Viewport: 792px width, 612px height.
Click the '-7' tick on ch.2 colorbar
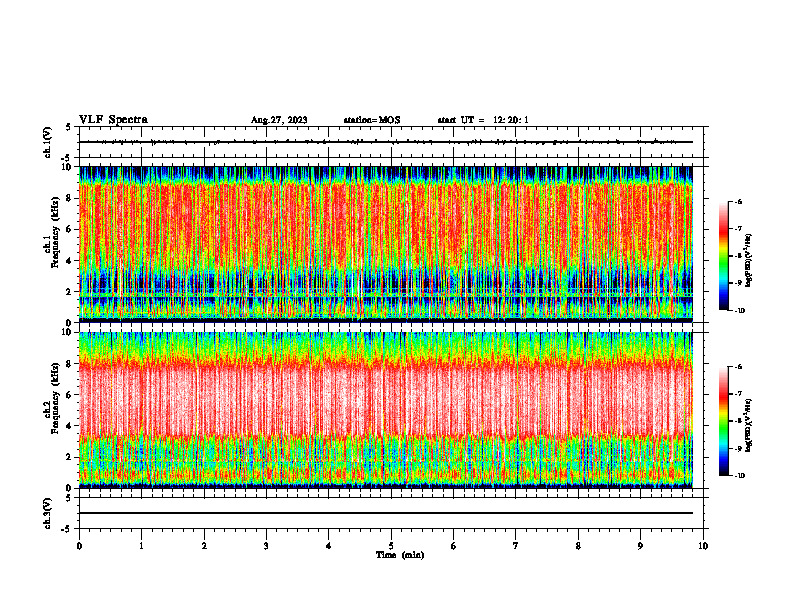point(738,394)
